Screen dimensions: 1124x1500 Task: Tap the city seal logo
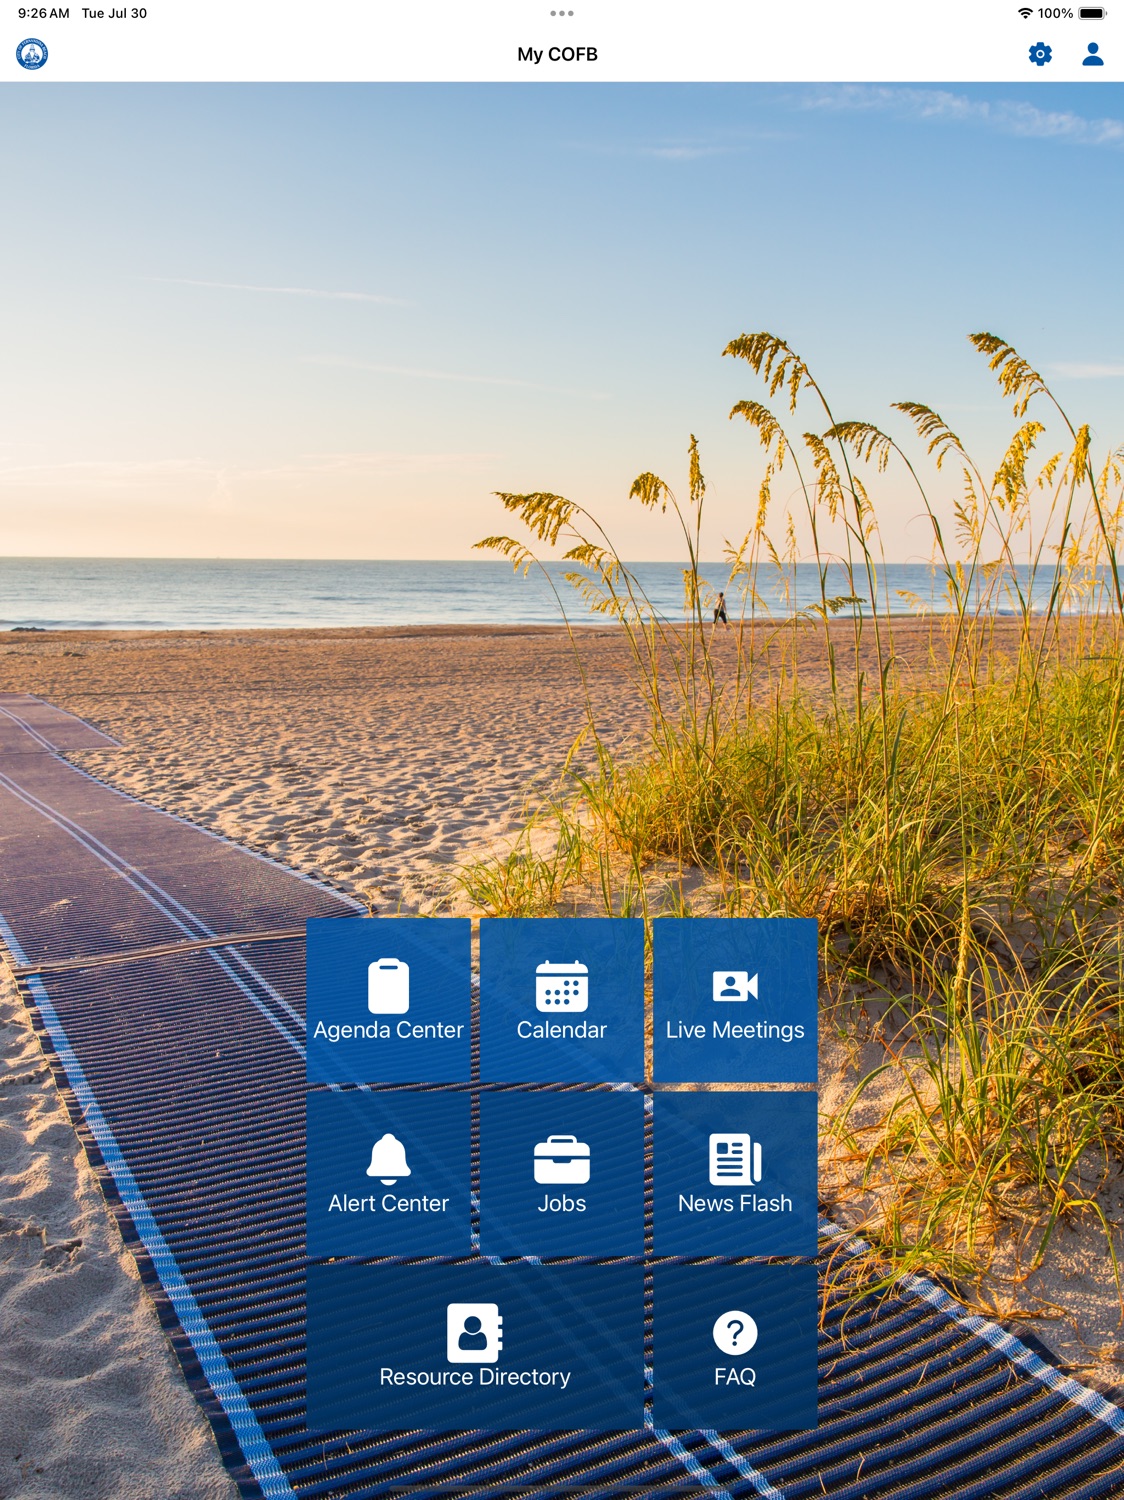point(32,54)
